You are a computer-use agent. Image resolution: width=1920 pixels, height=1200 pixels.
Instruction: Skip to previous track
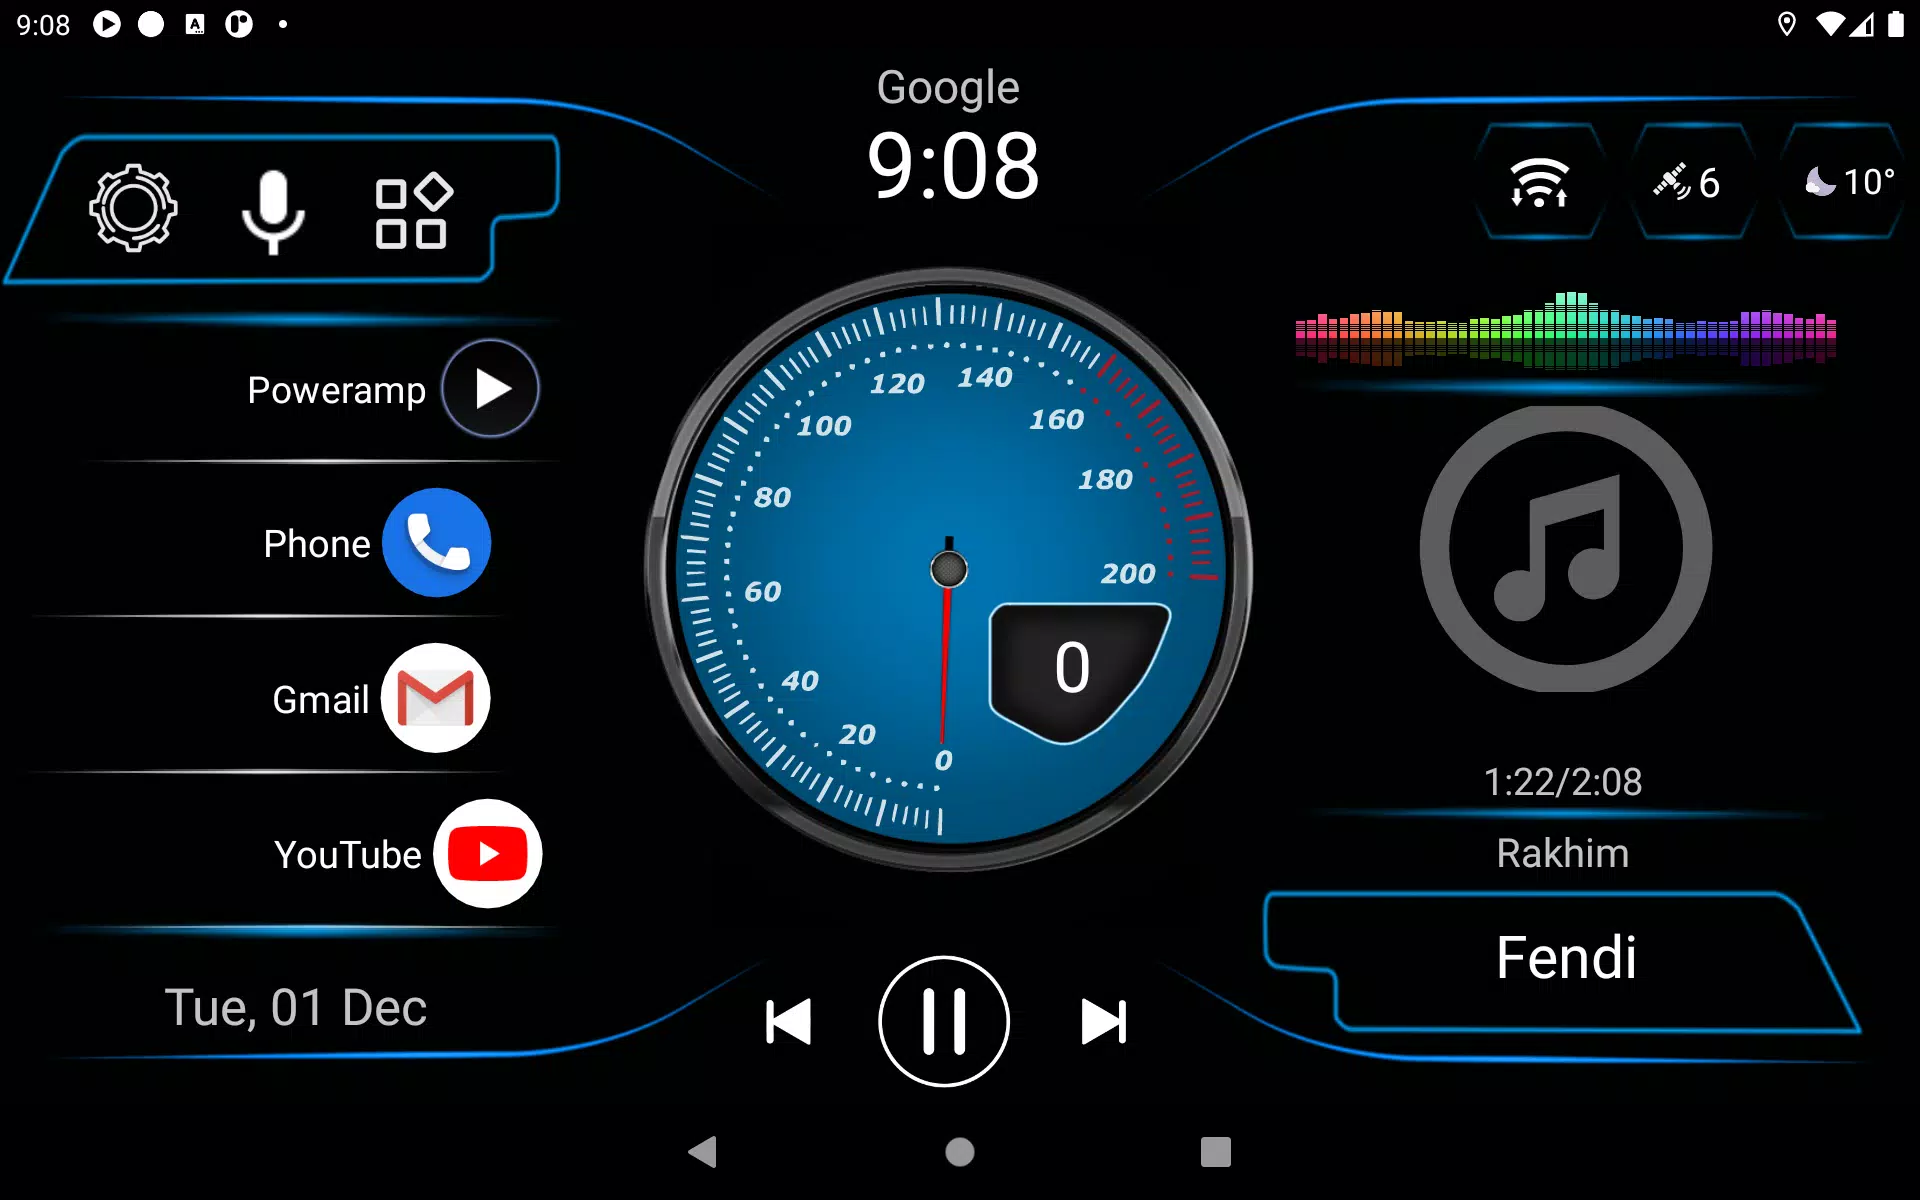coord(785,1022)
